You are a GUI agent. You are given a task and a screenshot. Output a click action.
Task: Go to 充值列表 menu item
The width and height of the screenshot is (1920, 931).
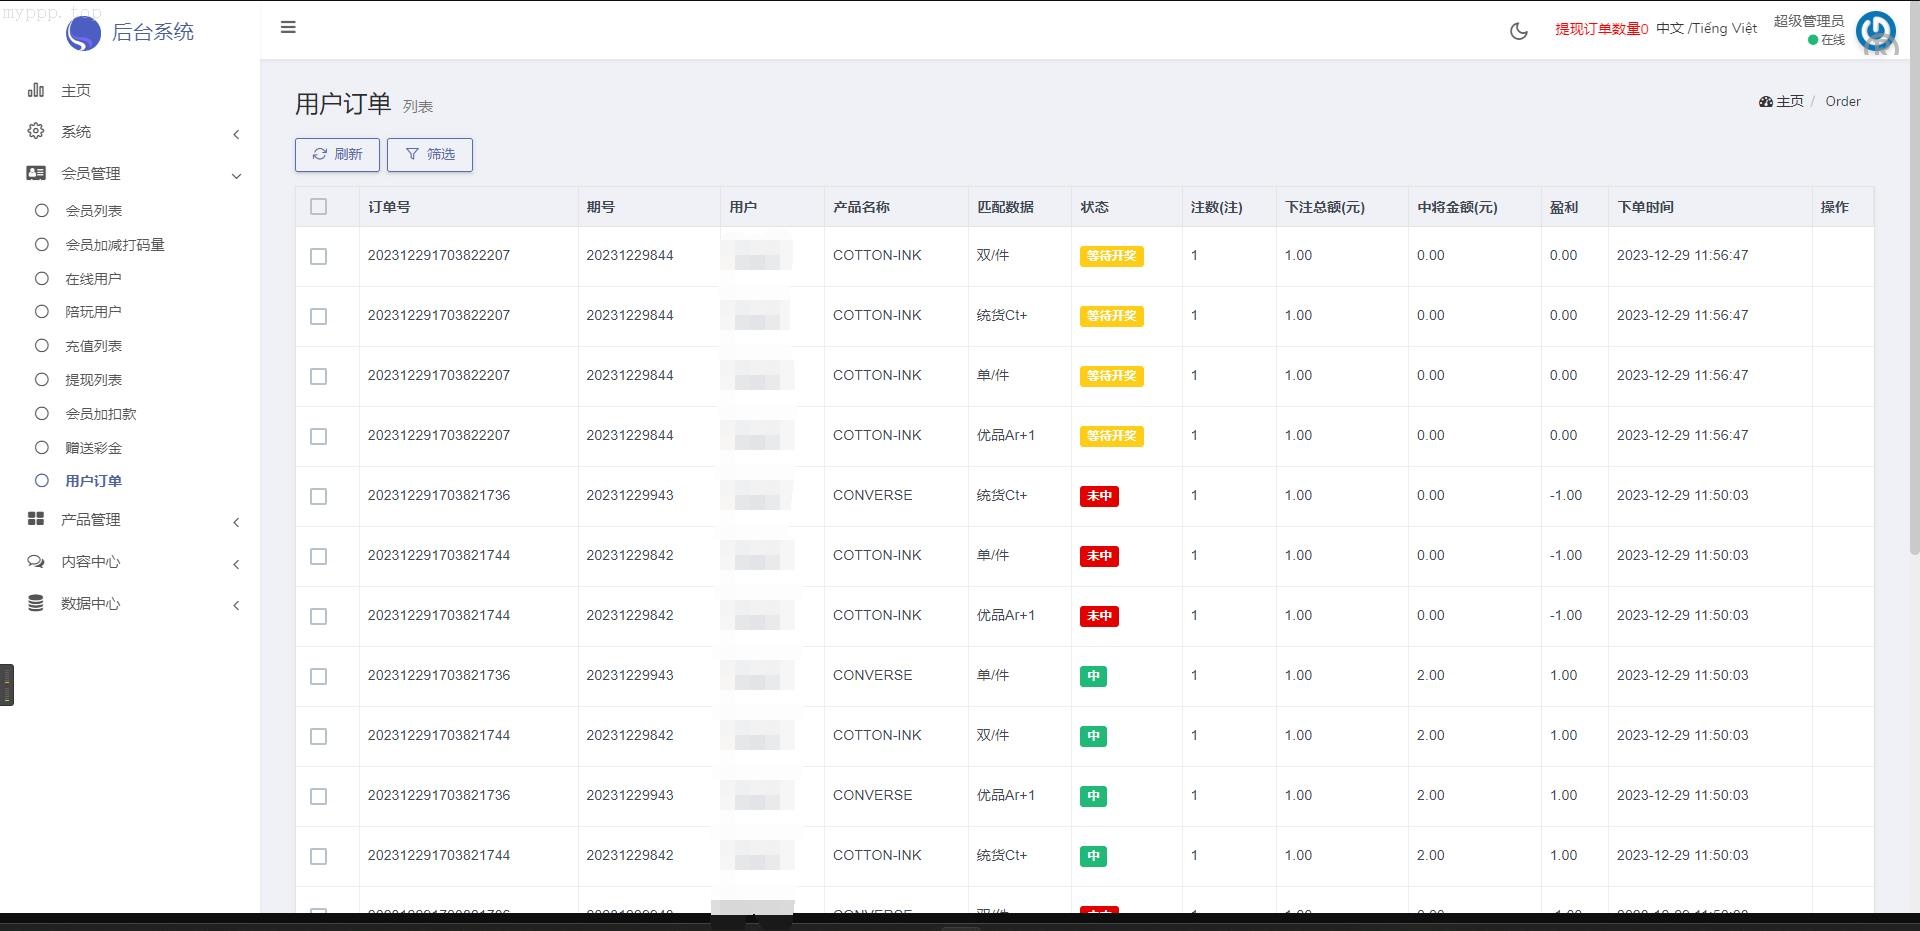coord(93,346)
